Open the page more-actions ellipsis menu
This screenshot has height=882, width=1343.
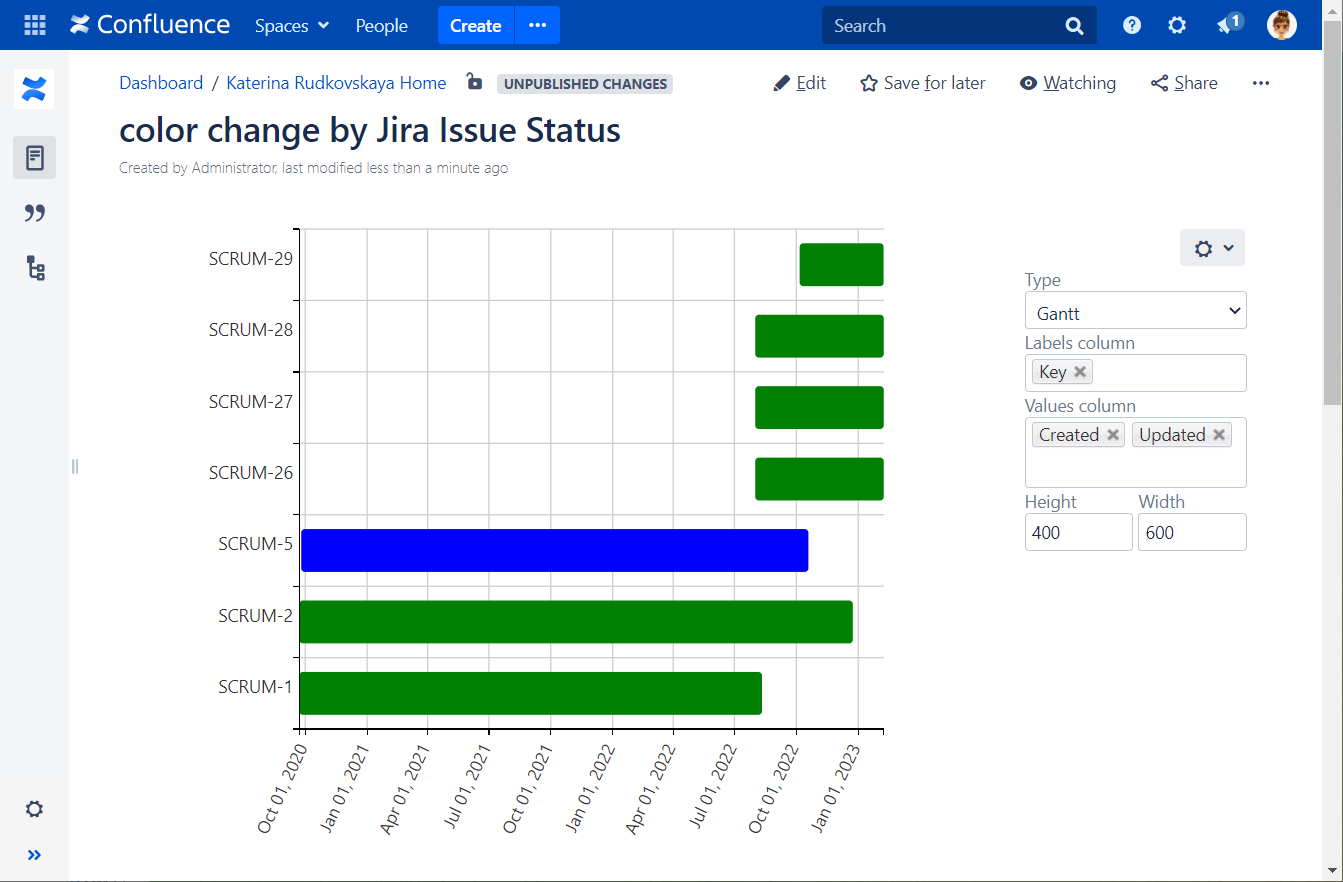[x=1260, y=83]
